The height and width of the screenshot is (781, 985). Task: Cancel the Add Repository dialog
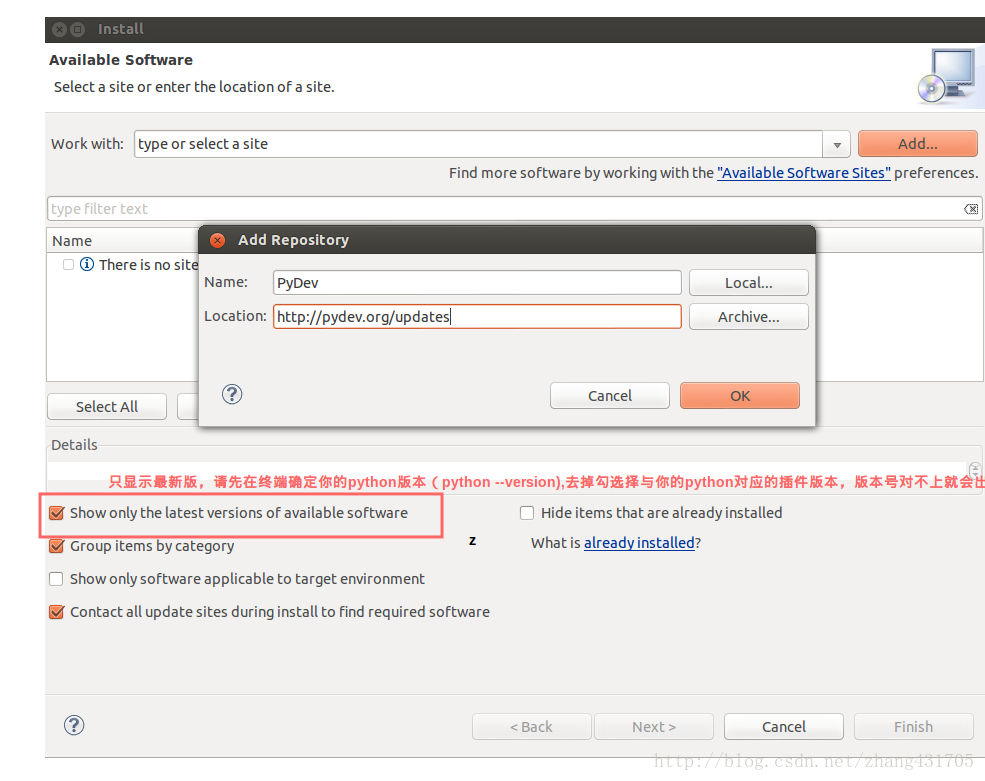(609, 396)
